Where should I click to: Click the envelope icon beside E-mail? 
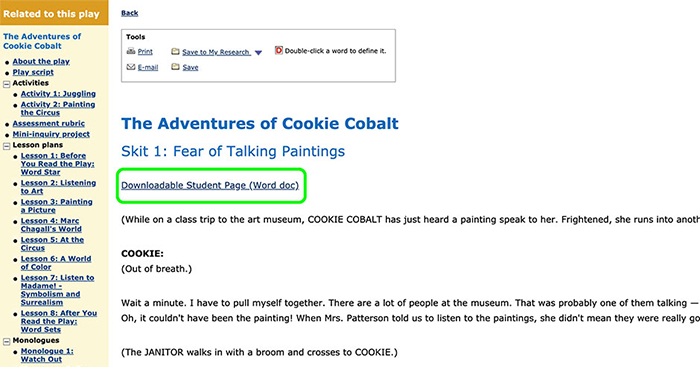tap(131, 67)
